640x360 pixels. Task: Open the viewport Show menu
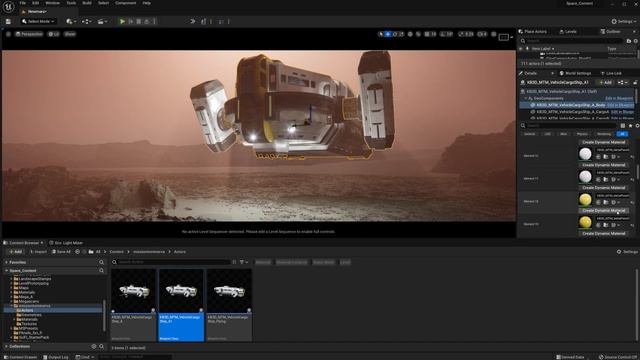coord(70,34)
